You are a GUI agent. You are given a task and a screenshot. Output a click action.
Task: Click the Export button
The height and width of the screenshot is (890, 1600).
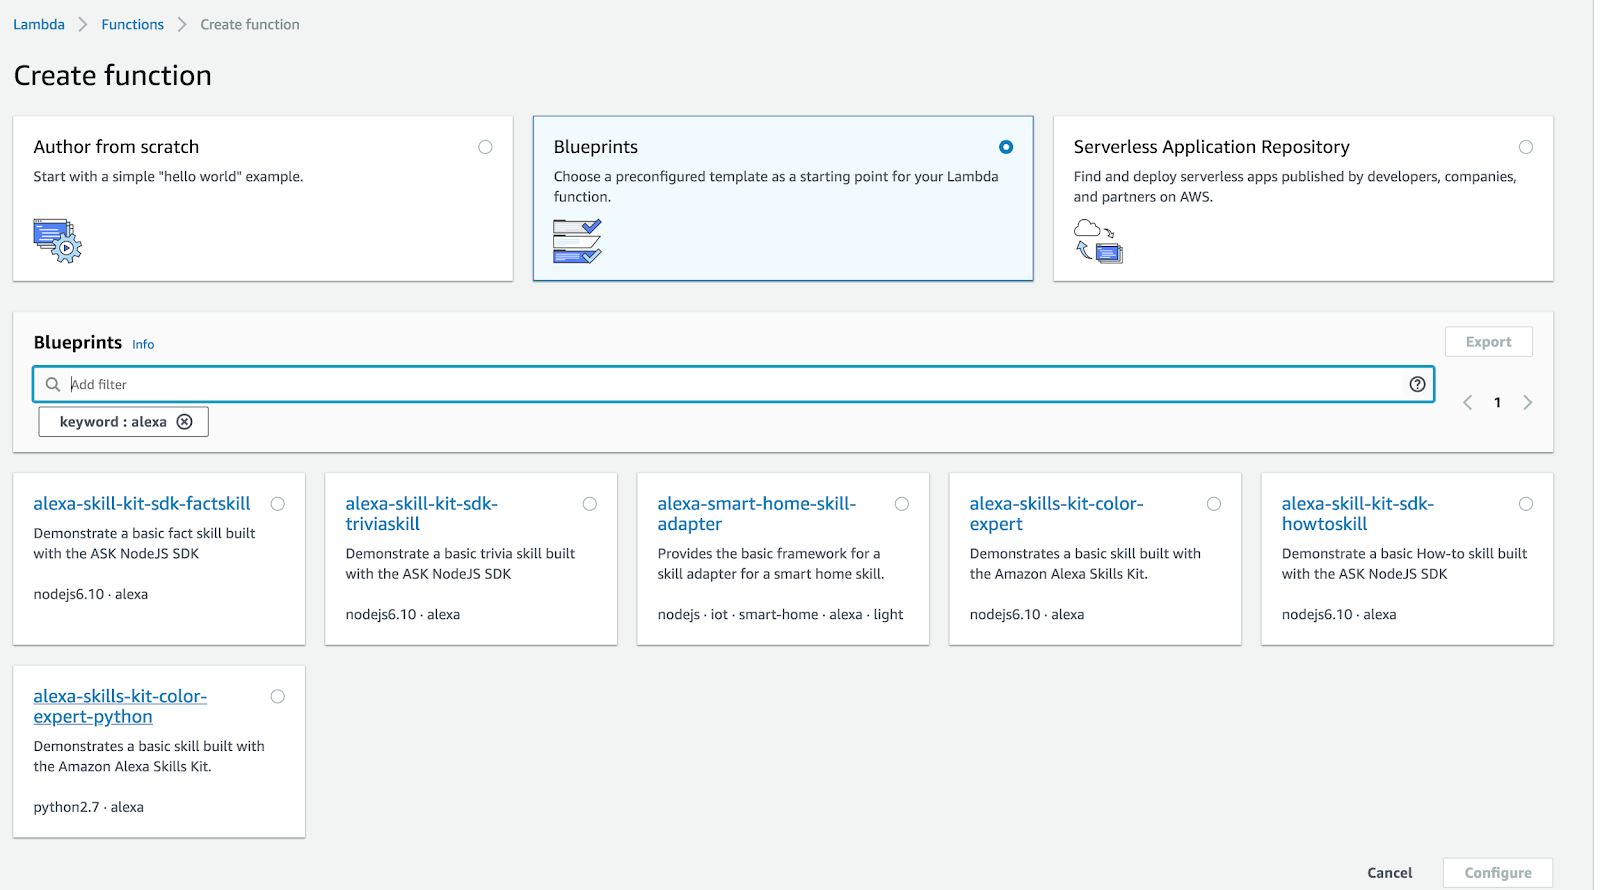click(1488, 342)
